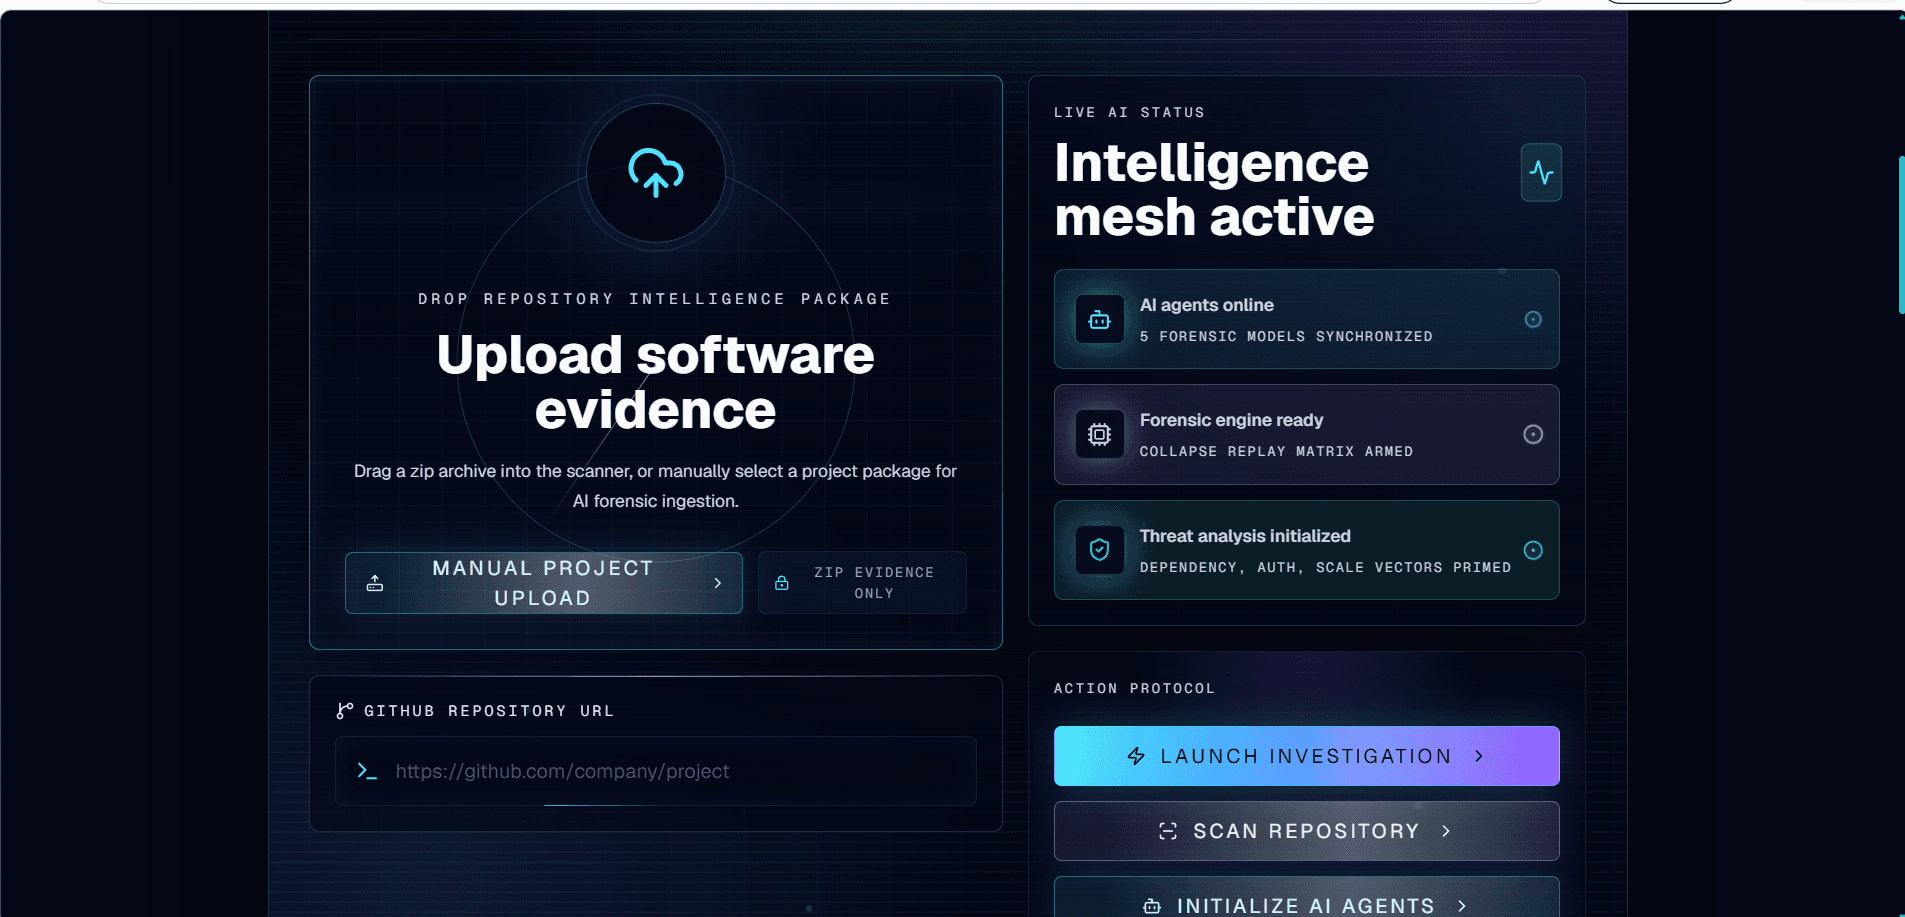The height and width of the screenshot is (917, 1905).
Task: Click the Manual Project Upload button
Action: [544, 583]
